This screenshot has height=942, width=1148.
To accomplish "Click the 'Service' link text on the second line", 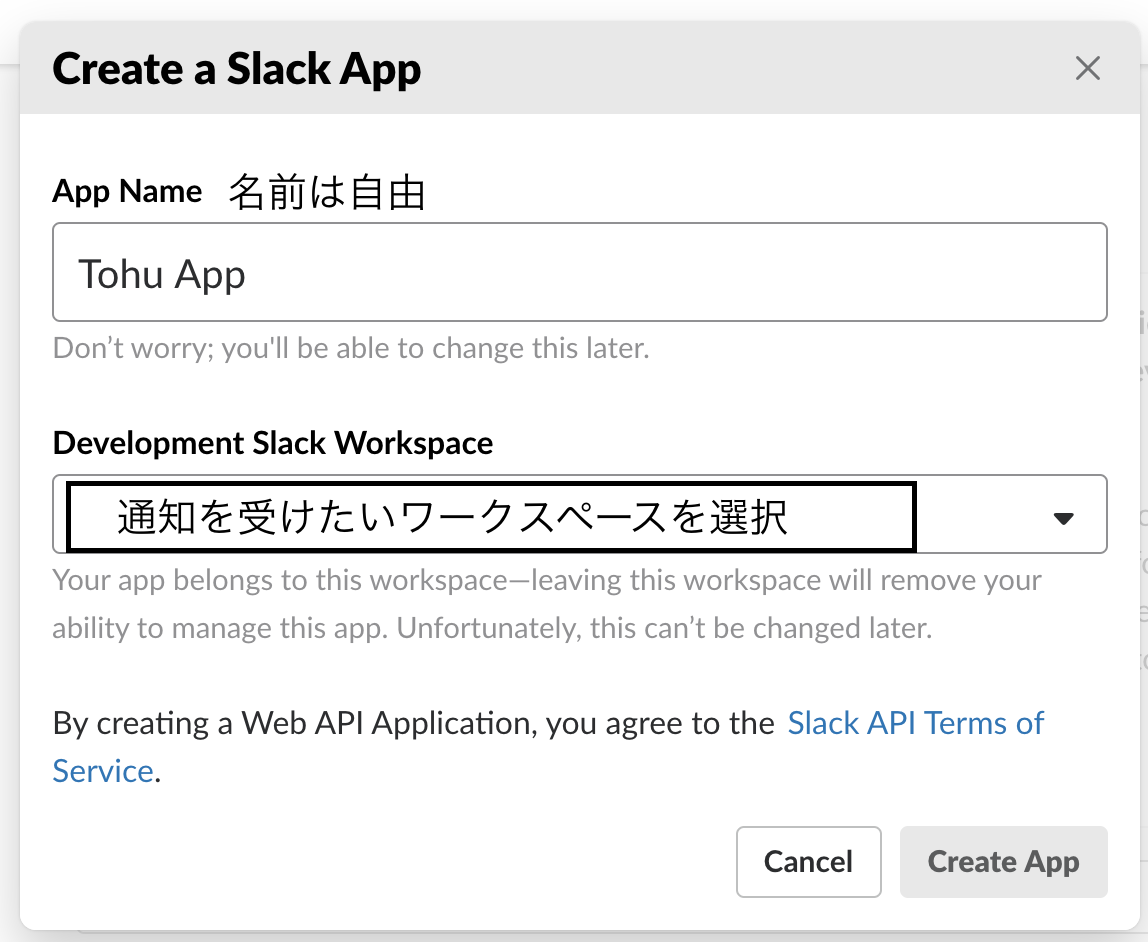I will [103, 771].
